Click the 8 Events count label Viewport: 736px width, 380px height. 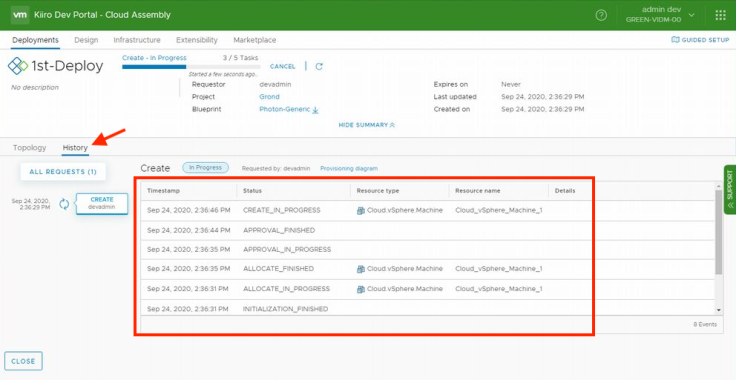click(705, 325)
